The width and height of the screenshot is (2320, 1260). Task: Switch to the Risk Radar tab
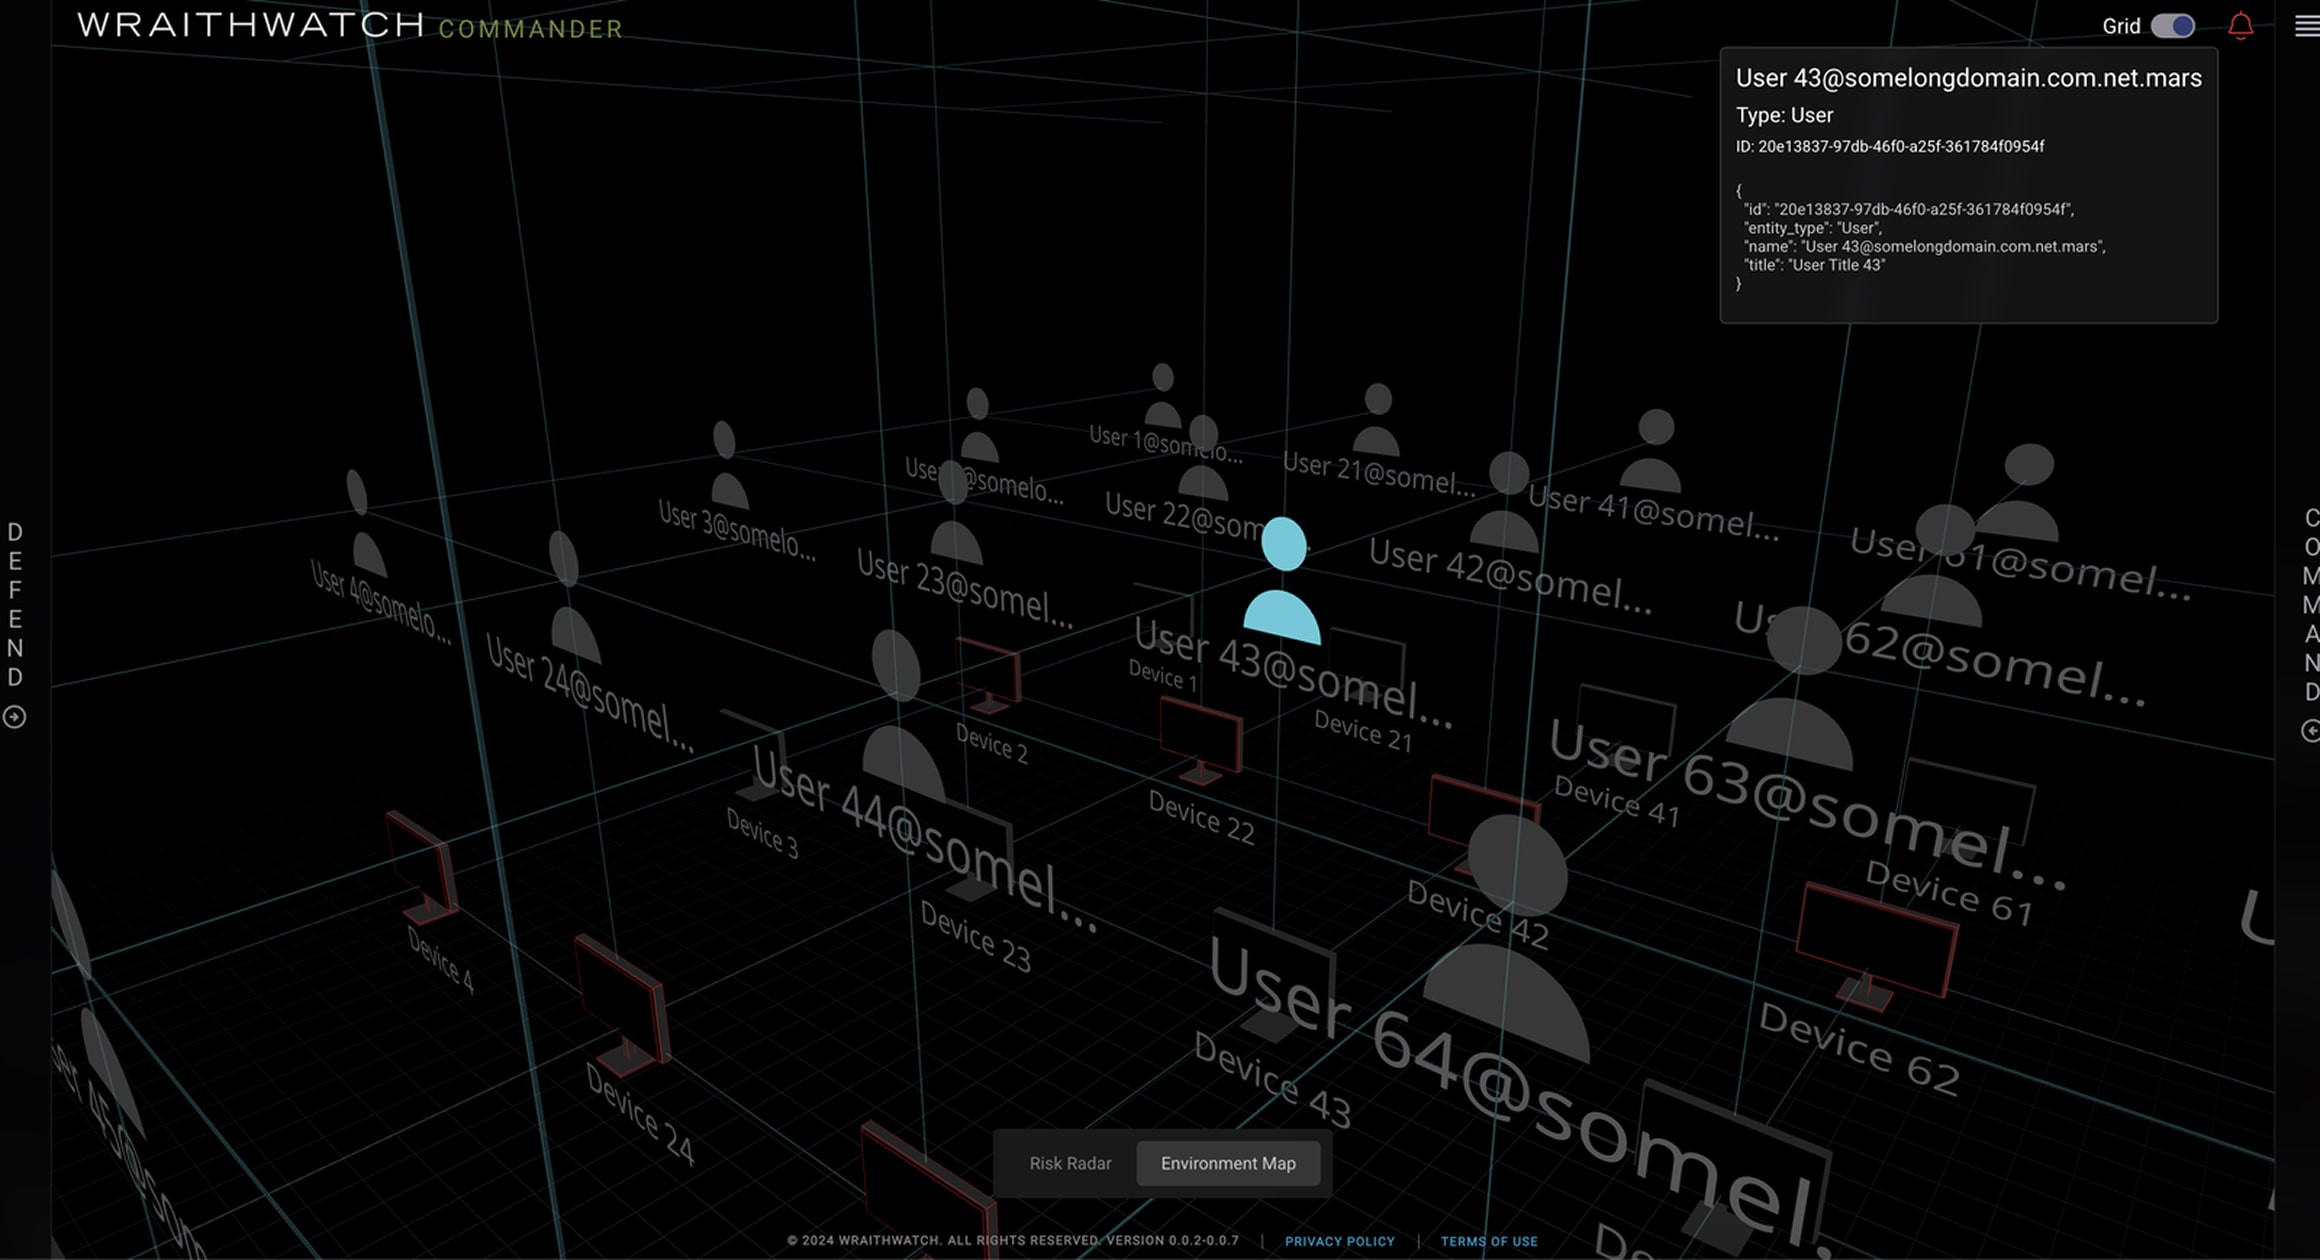(x=1070, y=1163)
